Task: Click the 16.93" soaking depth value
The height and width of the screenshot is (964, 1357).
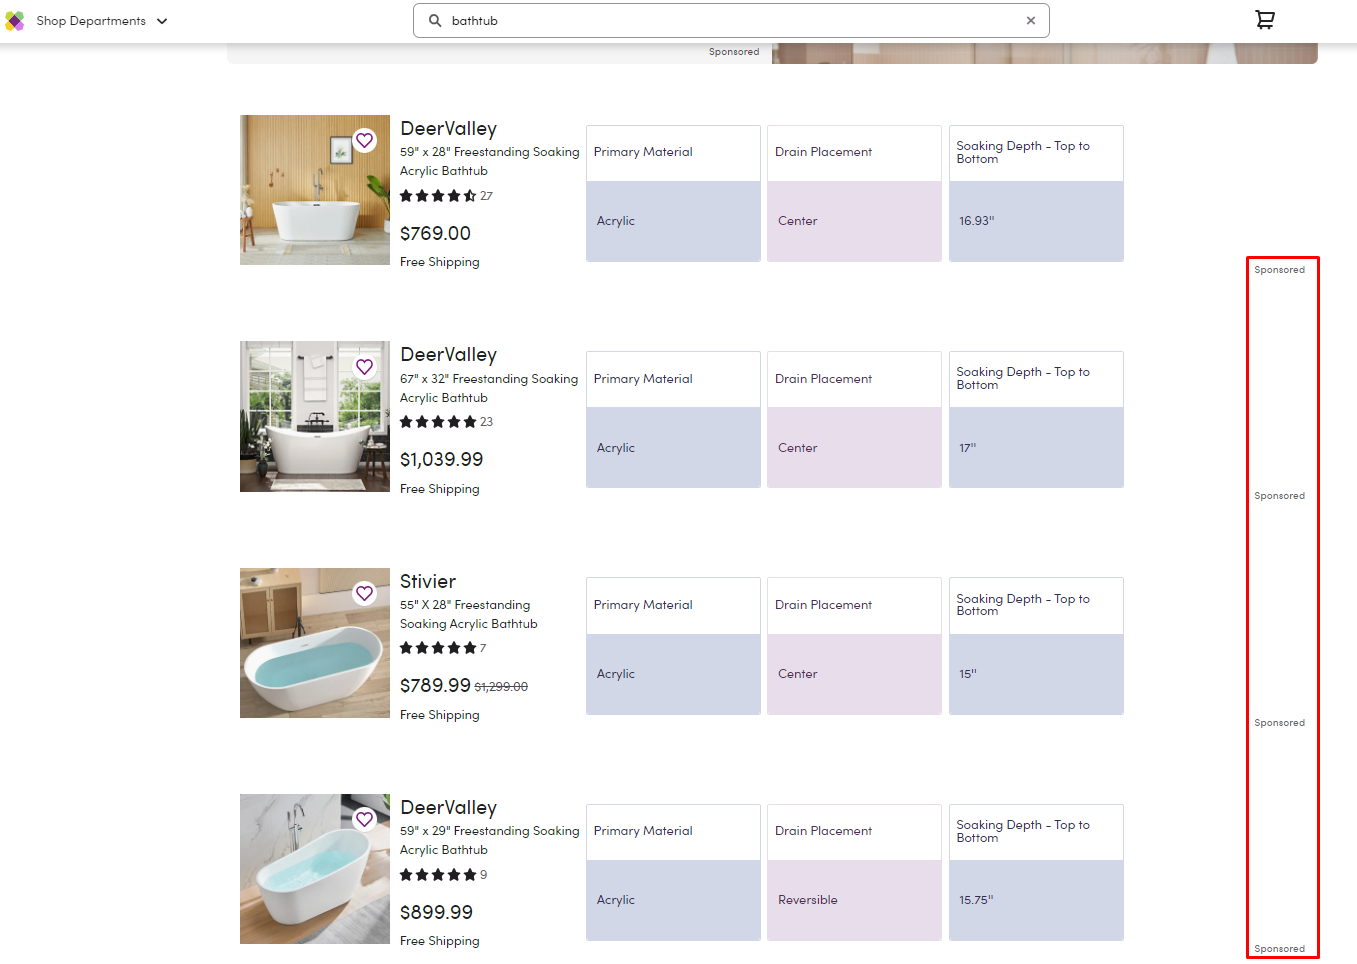Action: coord(977,221)
